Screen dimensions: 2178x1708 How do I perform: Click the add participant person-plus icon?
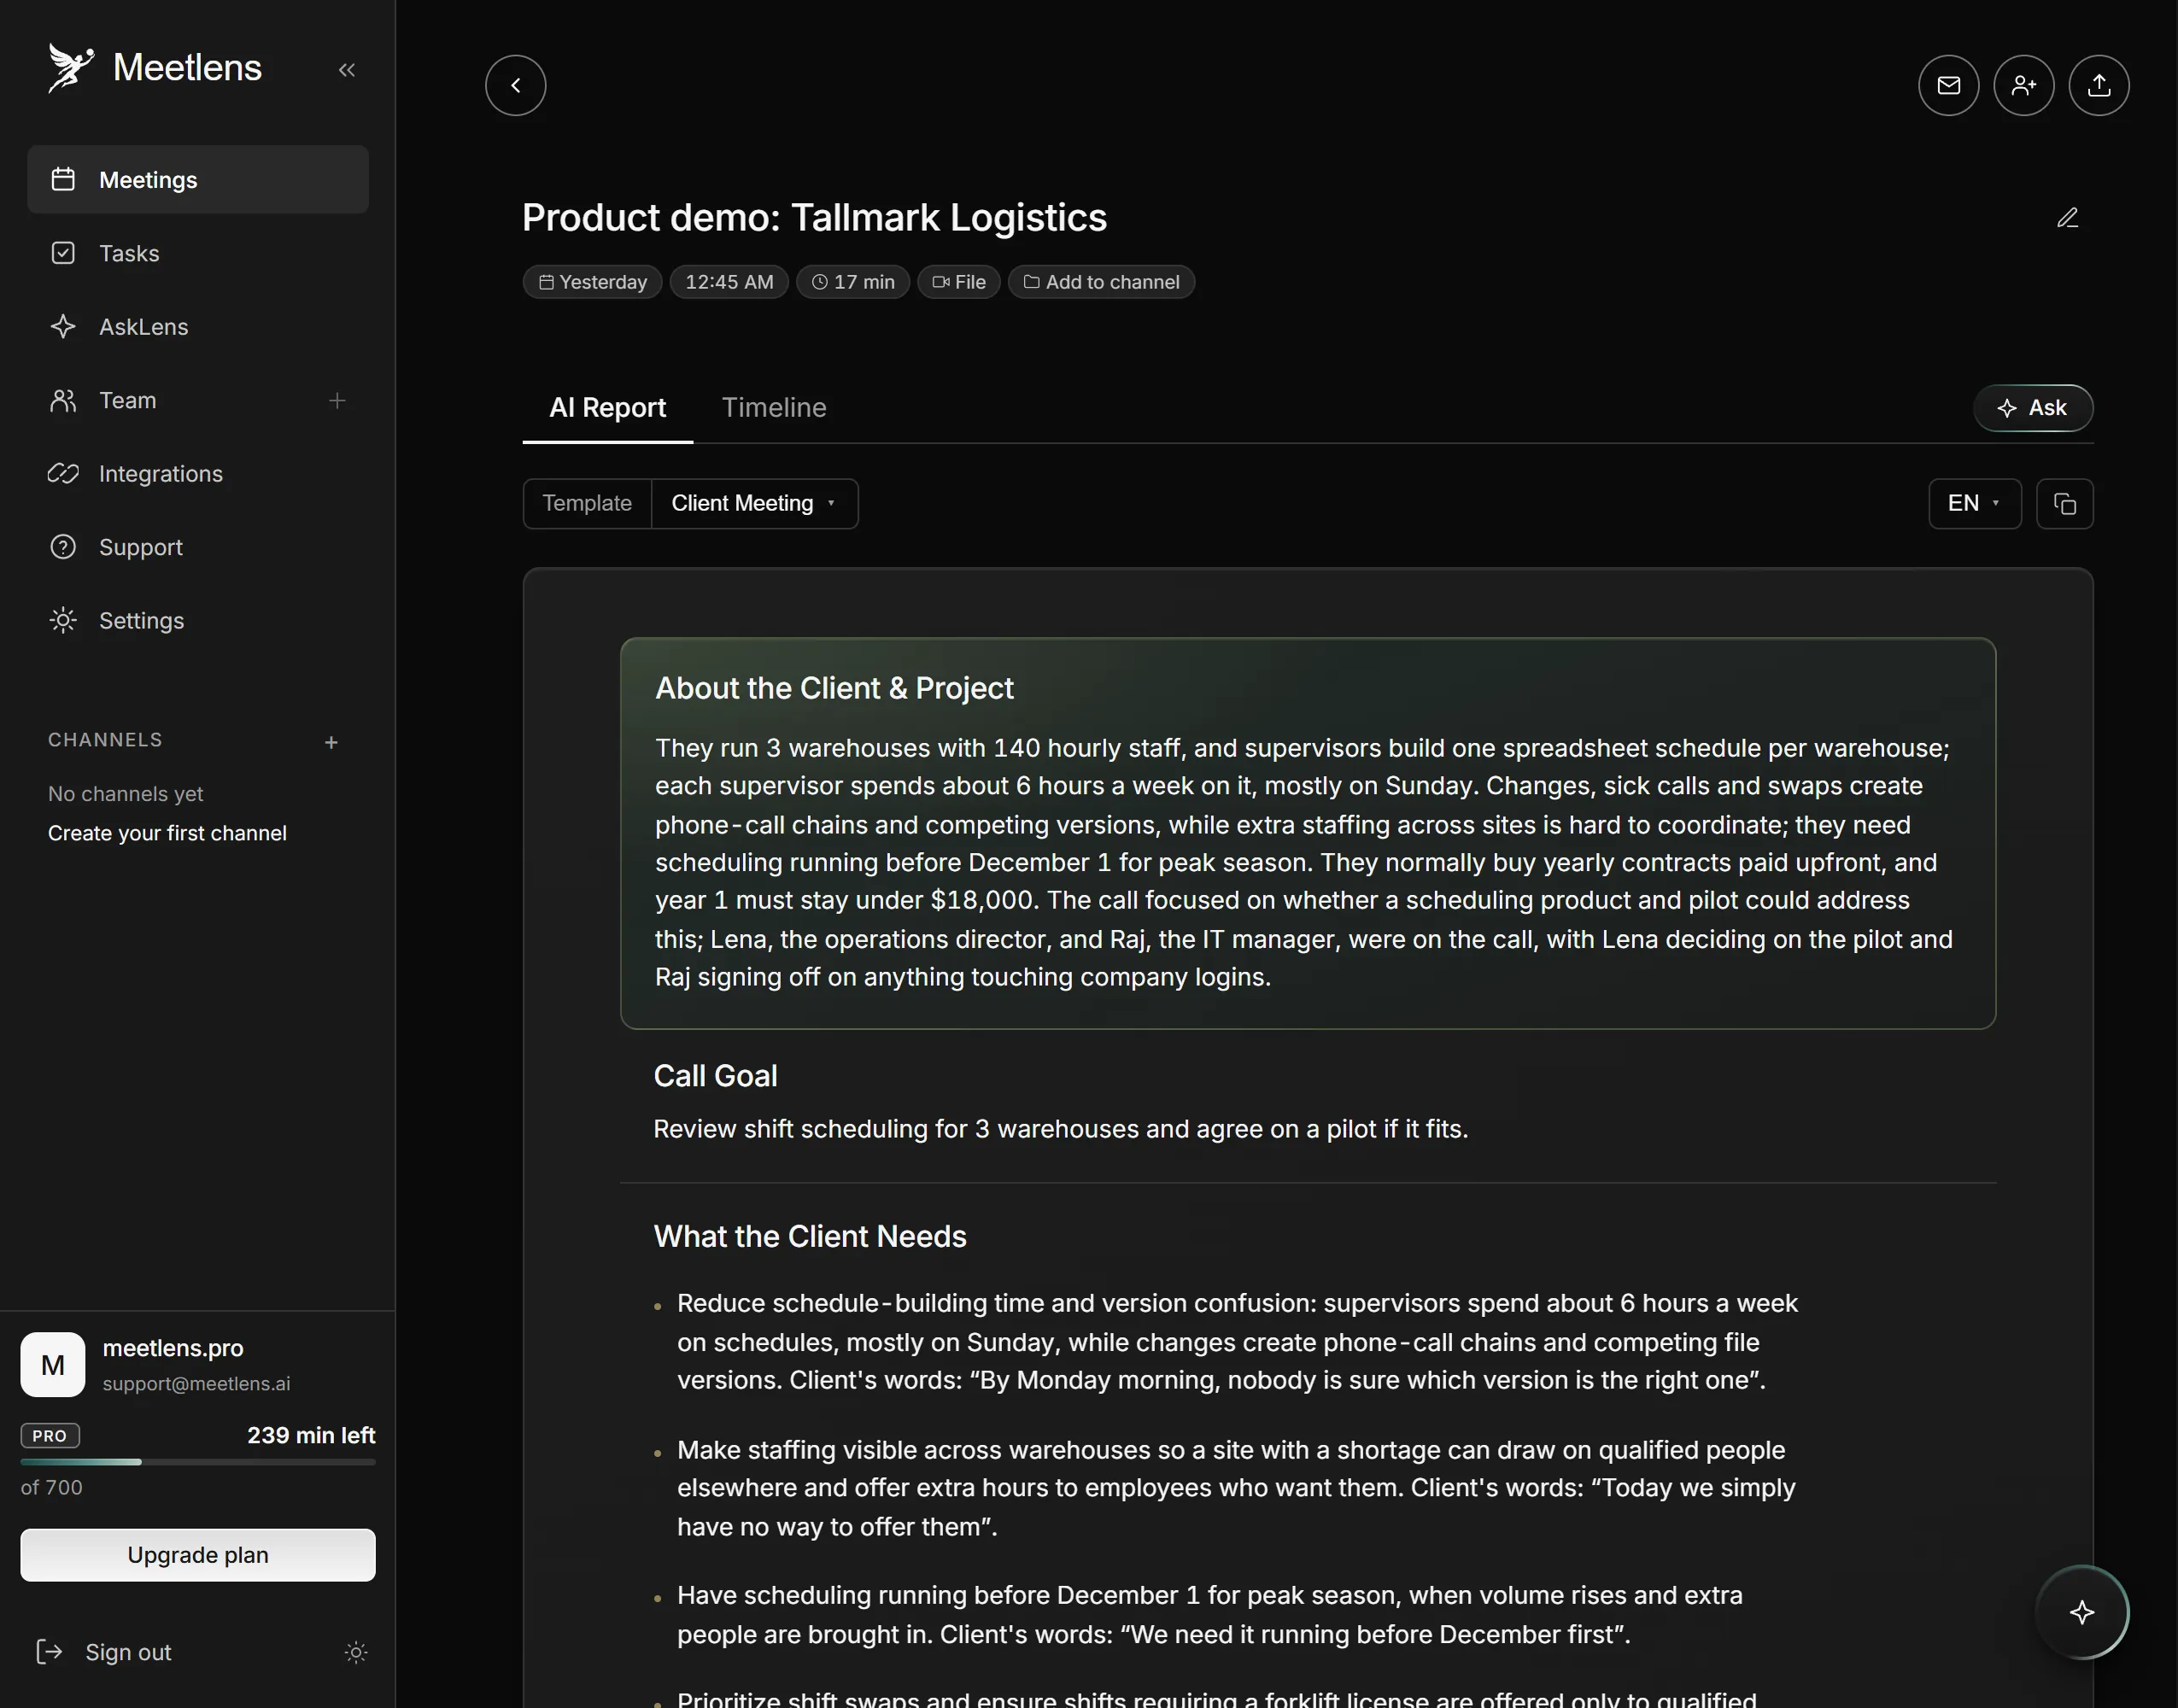2023,85
